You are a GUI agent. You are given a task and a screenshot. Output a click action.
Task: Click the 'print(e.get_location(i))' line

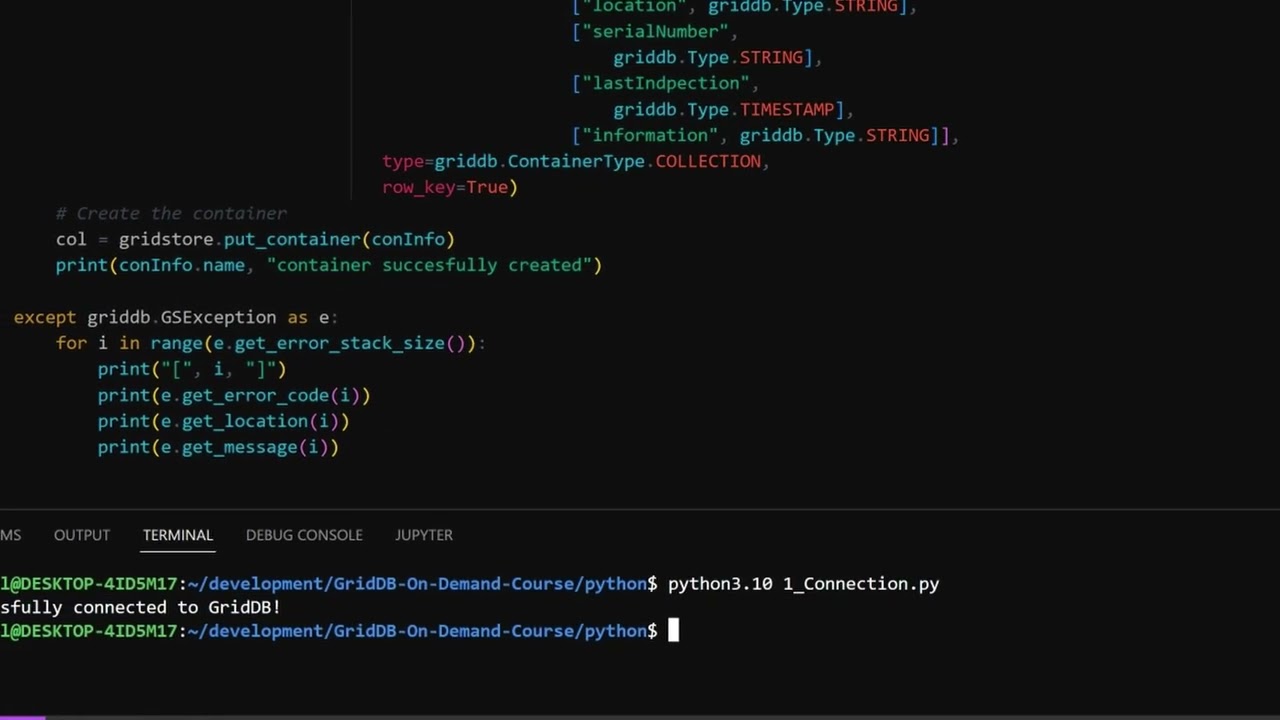pyautogui.click(x=223, y=421)
